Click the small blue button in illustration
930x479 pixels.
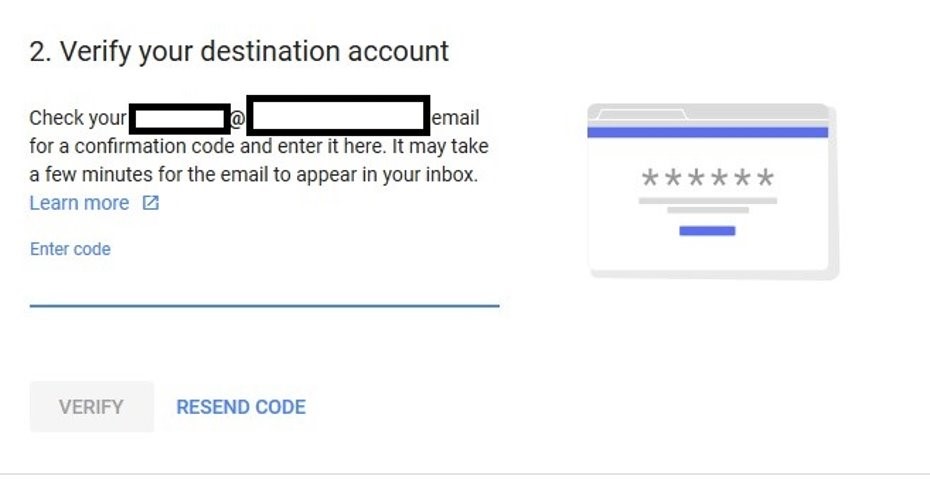pyautogui.click(x=707, y=231)
